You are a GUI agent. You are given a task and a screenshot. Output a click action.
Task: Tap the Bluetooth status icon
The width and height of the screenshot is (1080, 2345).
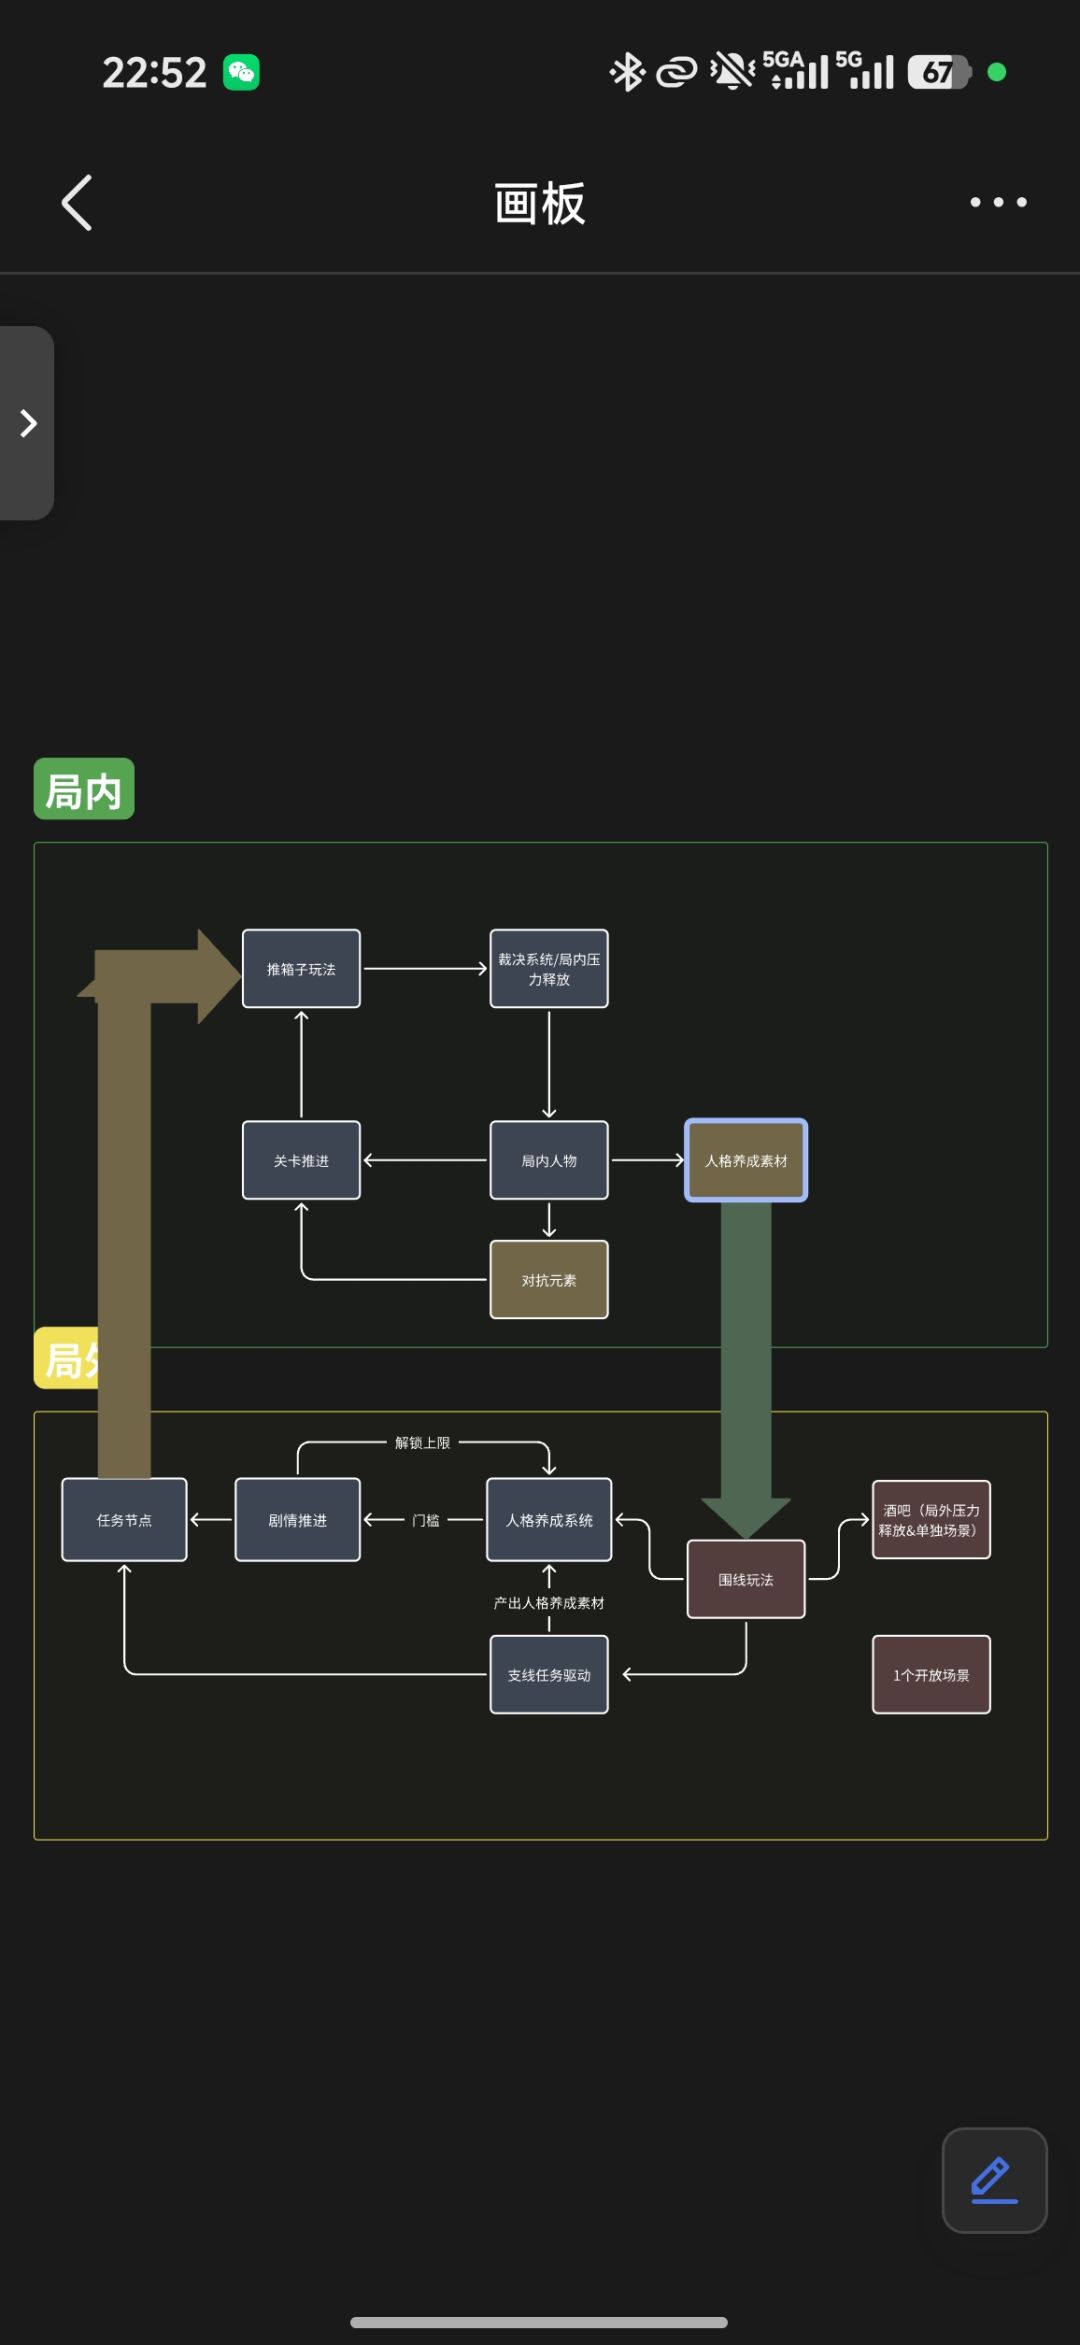point(628,72)
